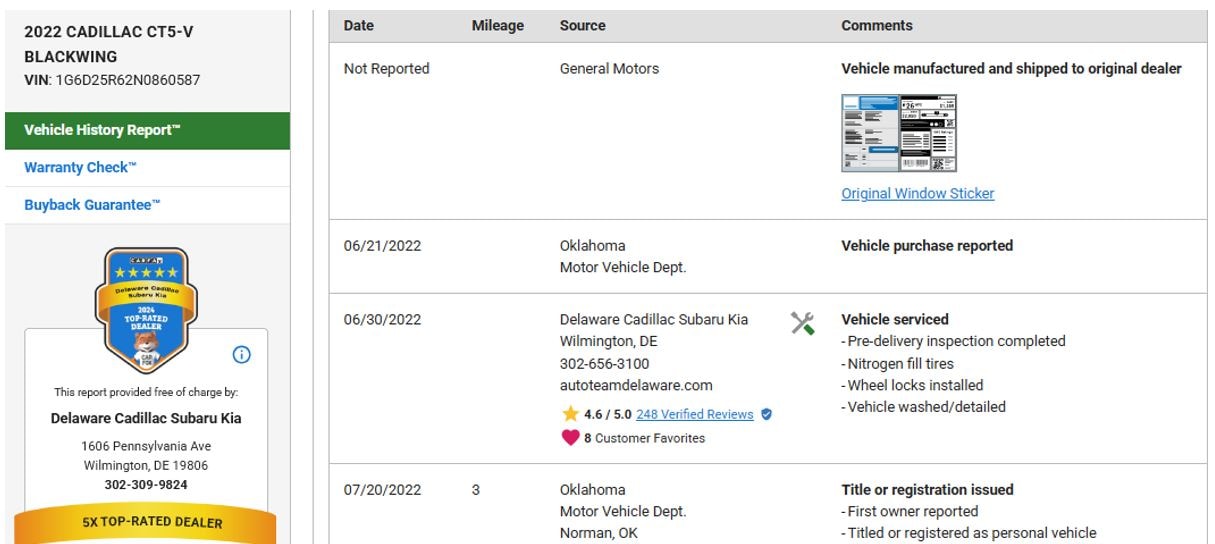Open the Original Window Sticker link
Viewport: 1215px width, 544px height.
917,194
